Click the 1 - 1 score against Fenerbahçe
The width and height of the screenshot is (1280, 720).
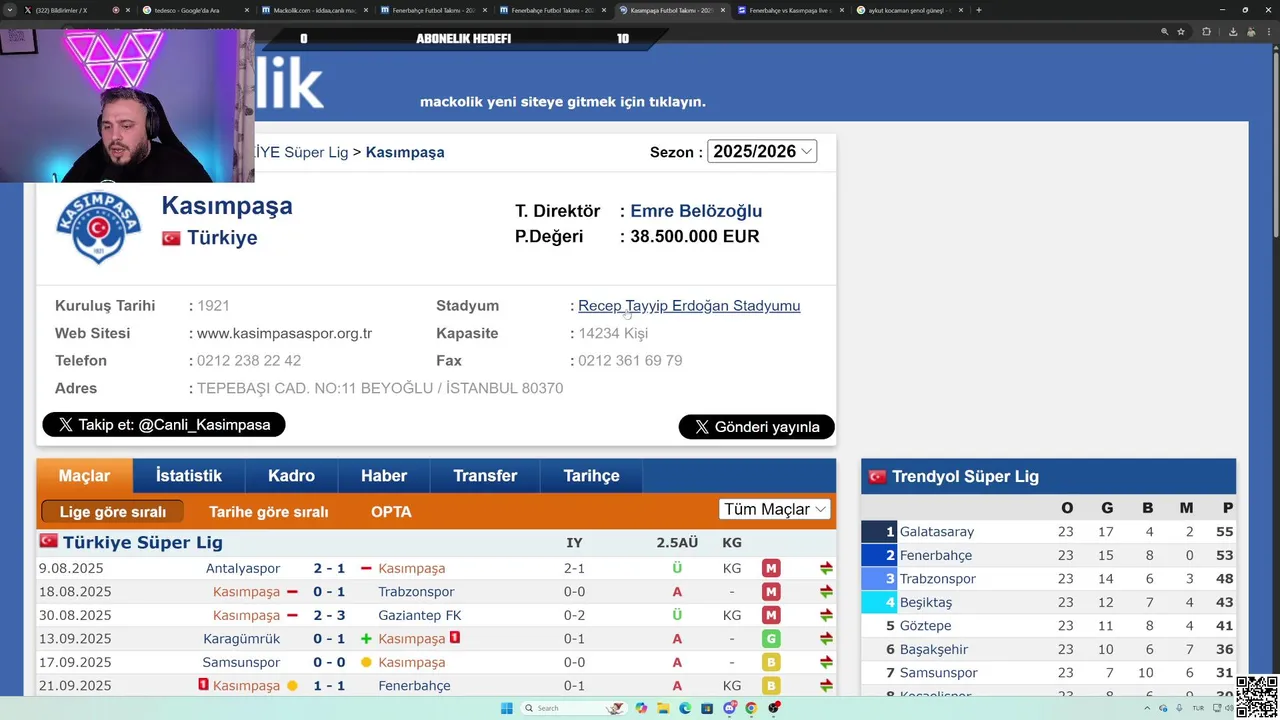pos(329,686)
